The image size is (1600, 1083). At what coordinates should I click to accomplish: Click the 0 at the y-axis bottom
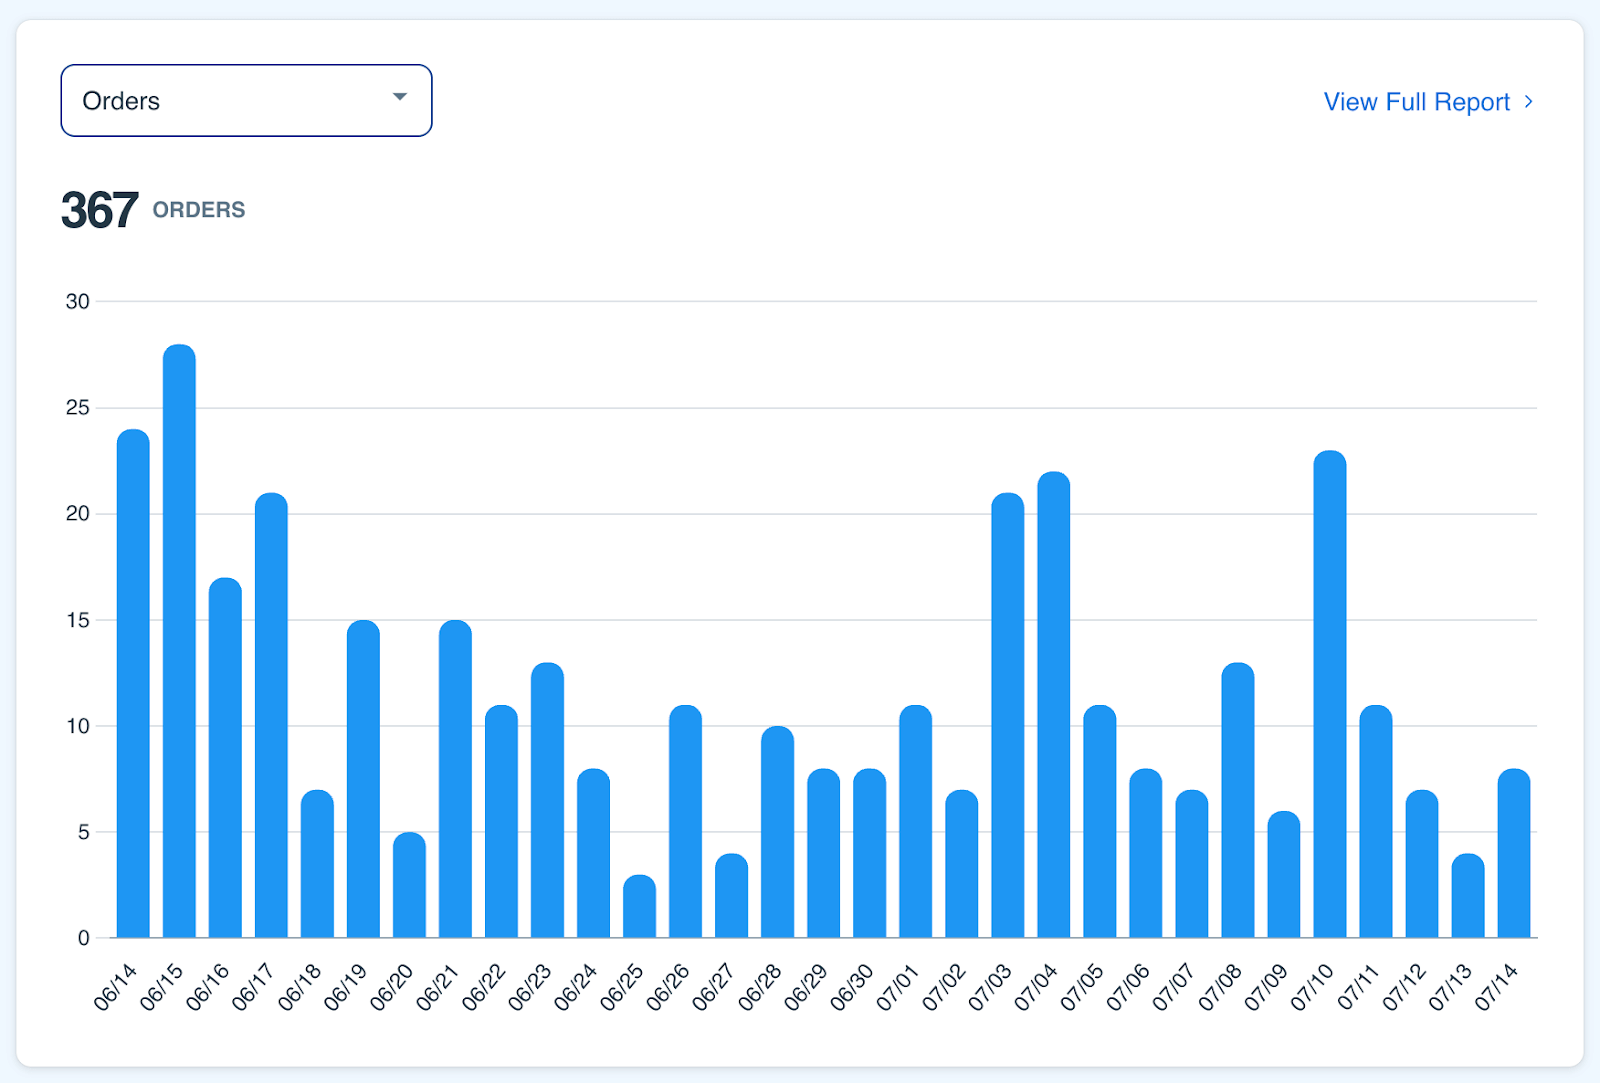pos(85,938)
